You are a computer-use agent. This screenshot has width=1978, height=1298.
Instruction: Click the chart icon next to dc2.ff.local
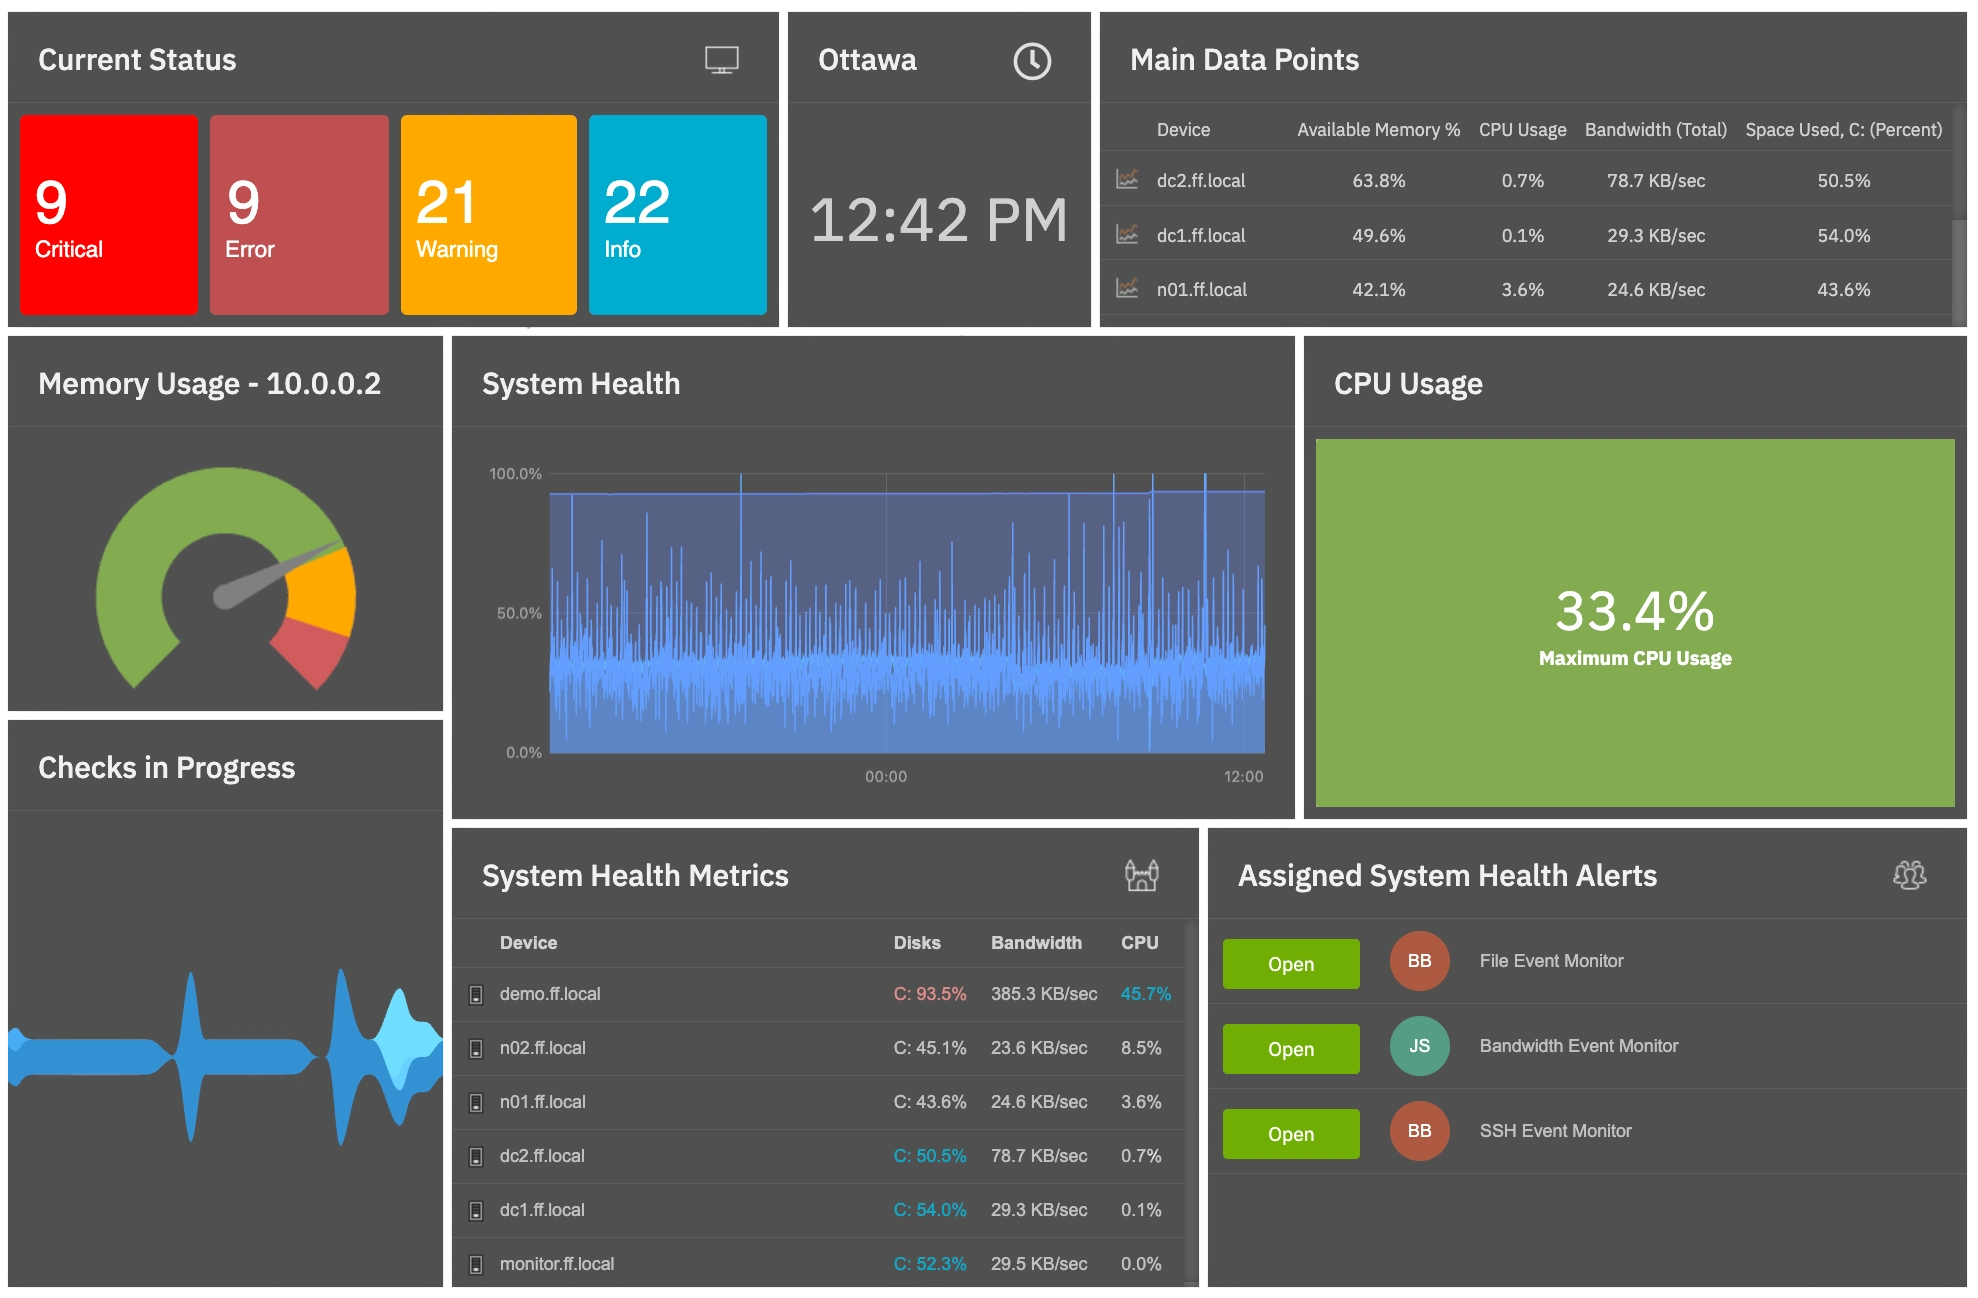pos(1126,181)
